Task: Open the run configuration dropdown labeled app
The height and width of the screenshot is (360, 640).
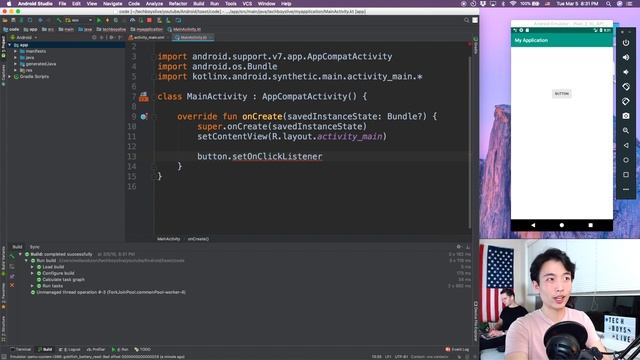Action: (79, 20)
